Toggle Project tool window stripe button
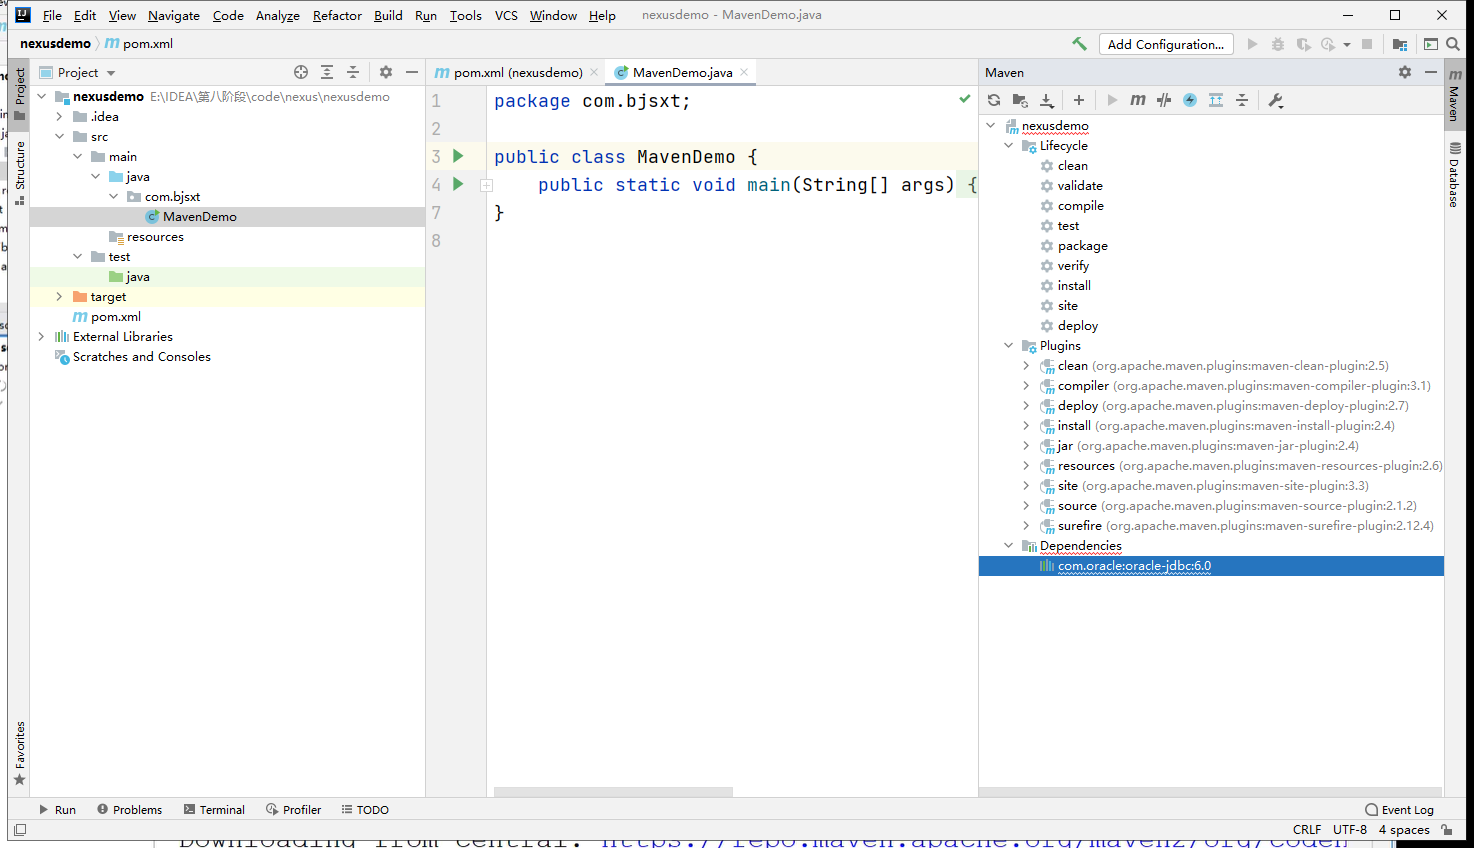This screenshot has height=848, width=1474. [x=19, y=94]
